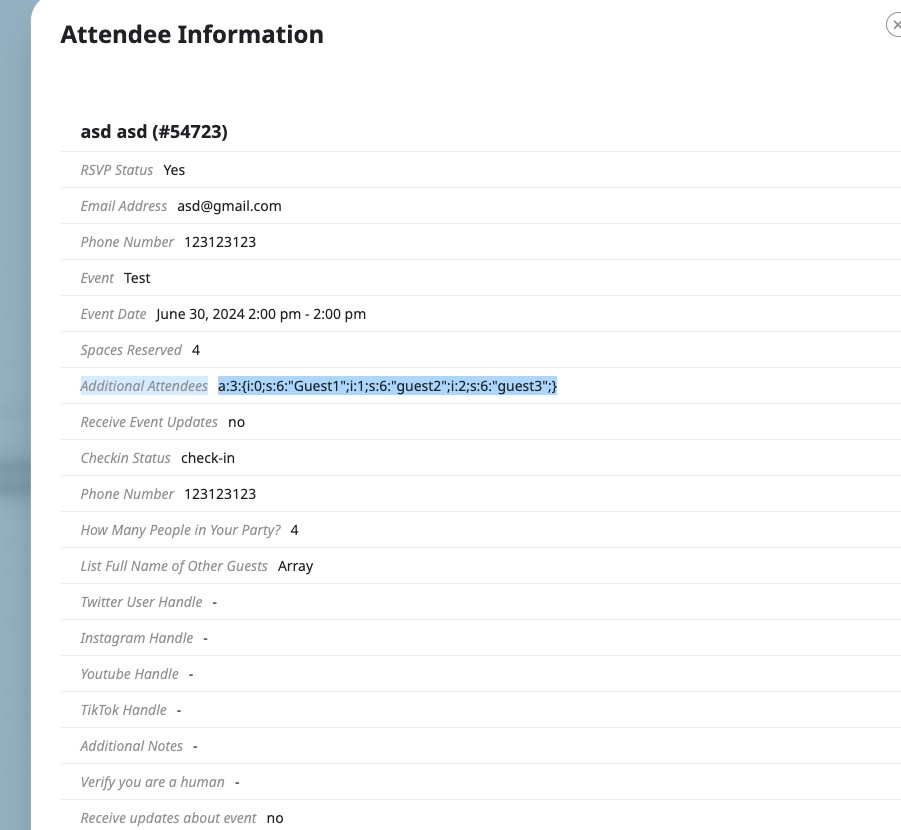
Task: Click the Checkin Status value check-in
Action: (208, 458)
